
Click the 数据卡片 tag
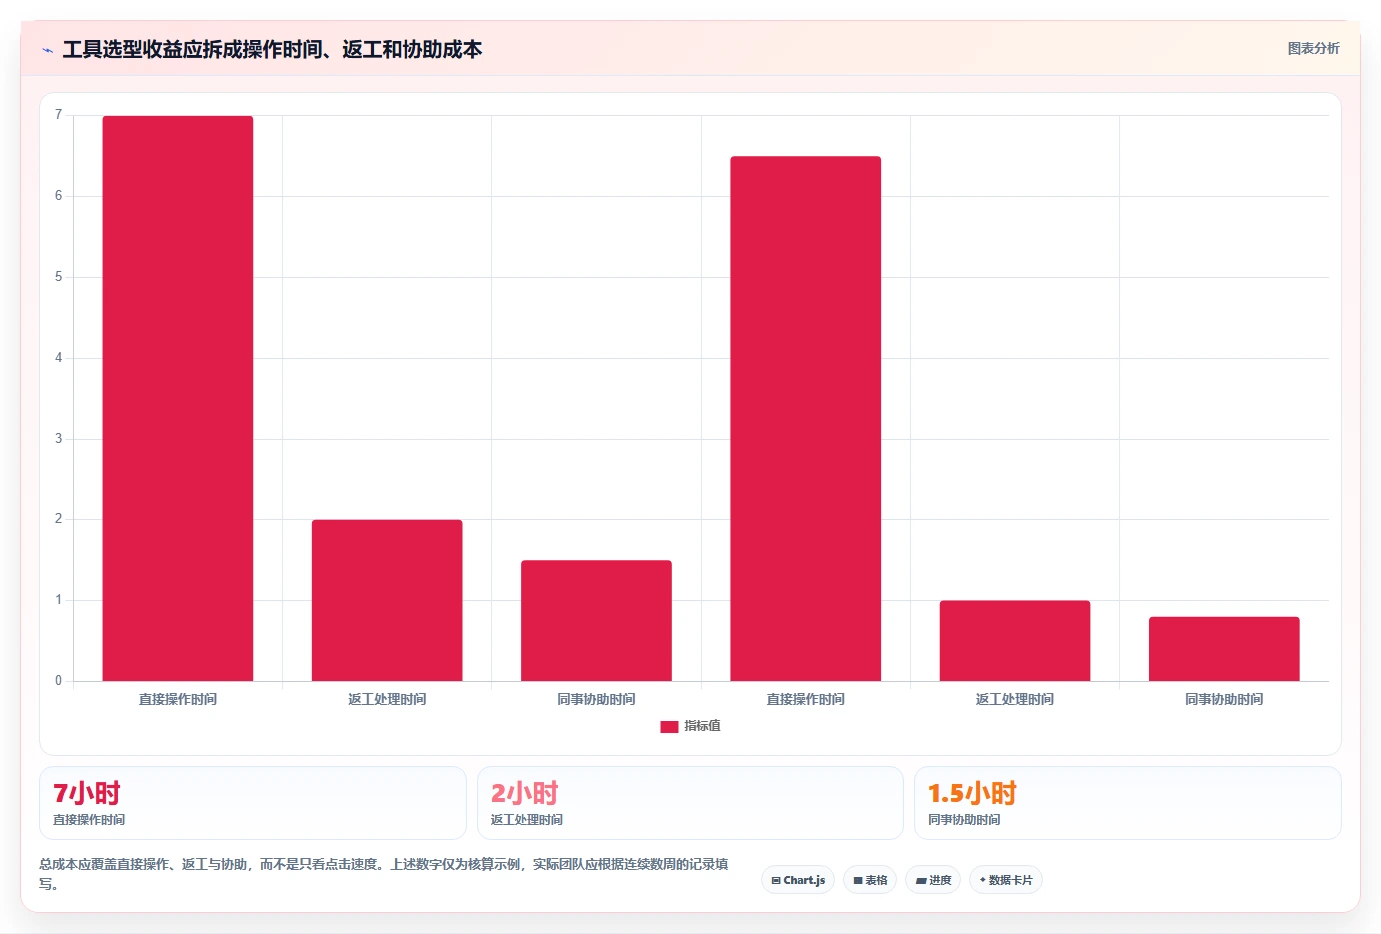pos(1006,880)
